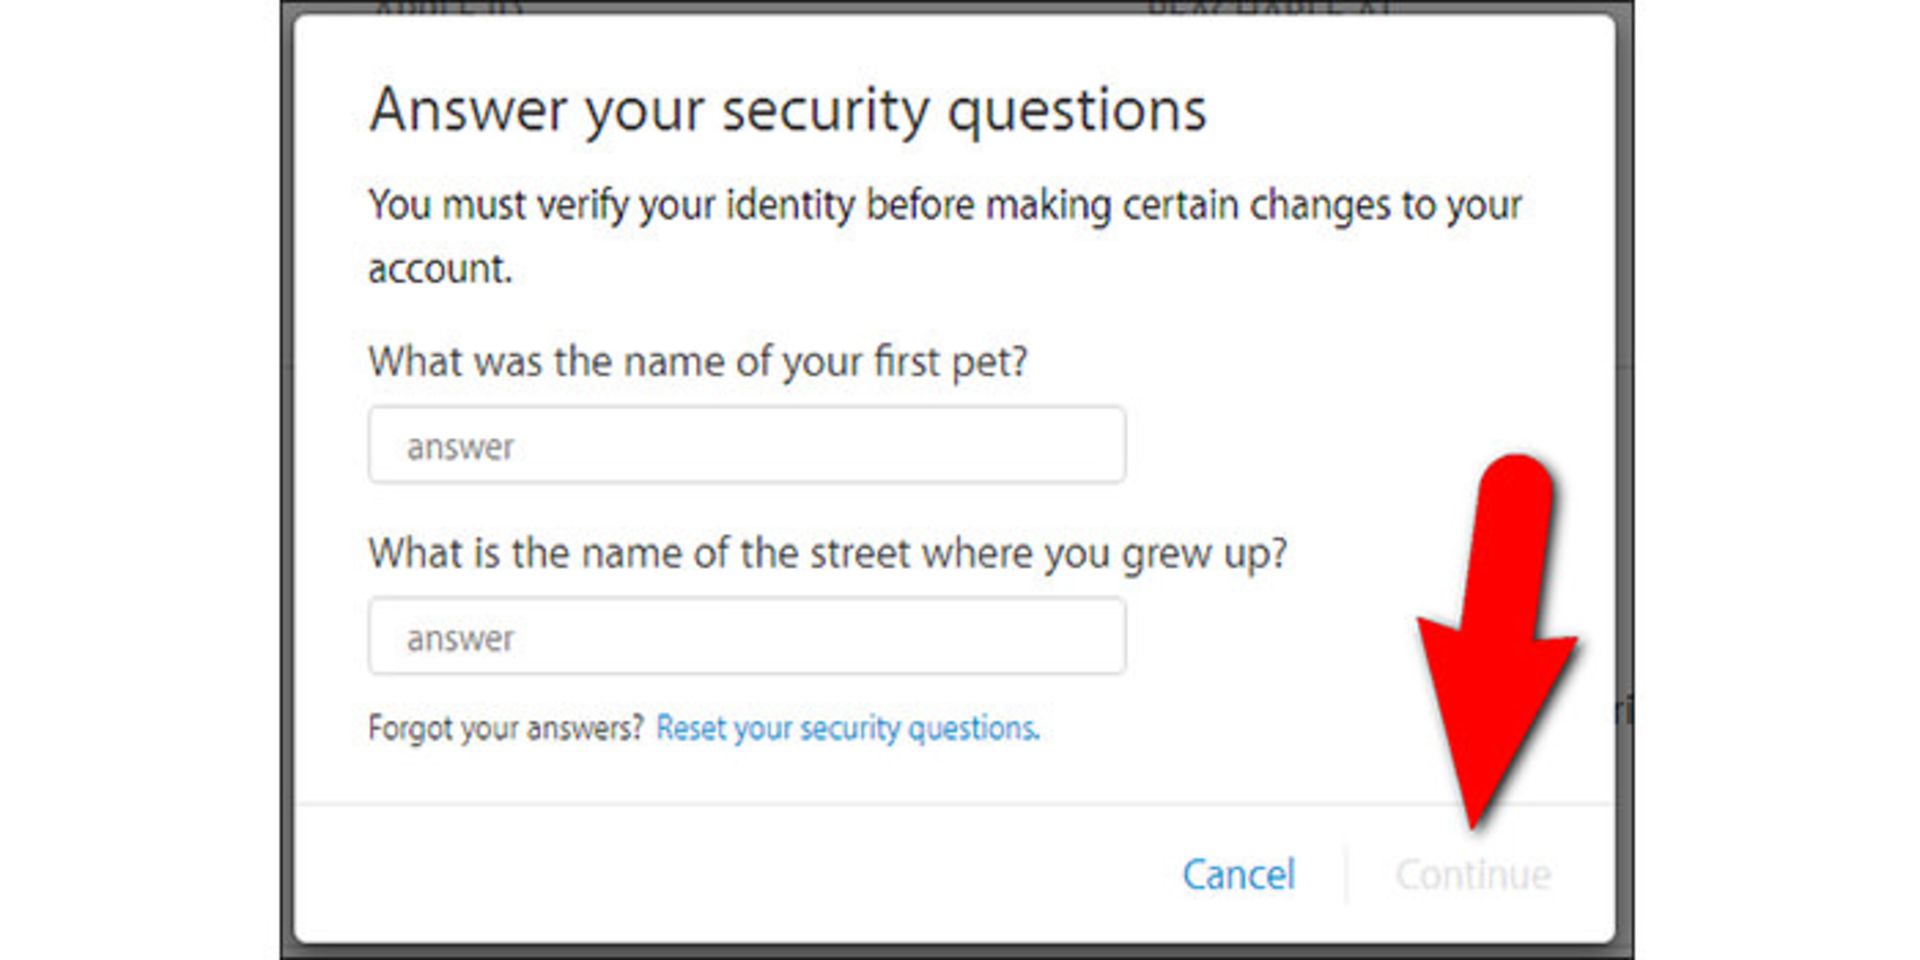This screenshot has width=1920, height=960.
Task: Click the dark border below the dialog
Action: pyautogui.click(x=956, y=951)
